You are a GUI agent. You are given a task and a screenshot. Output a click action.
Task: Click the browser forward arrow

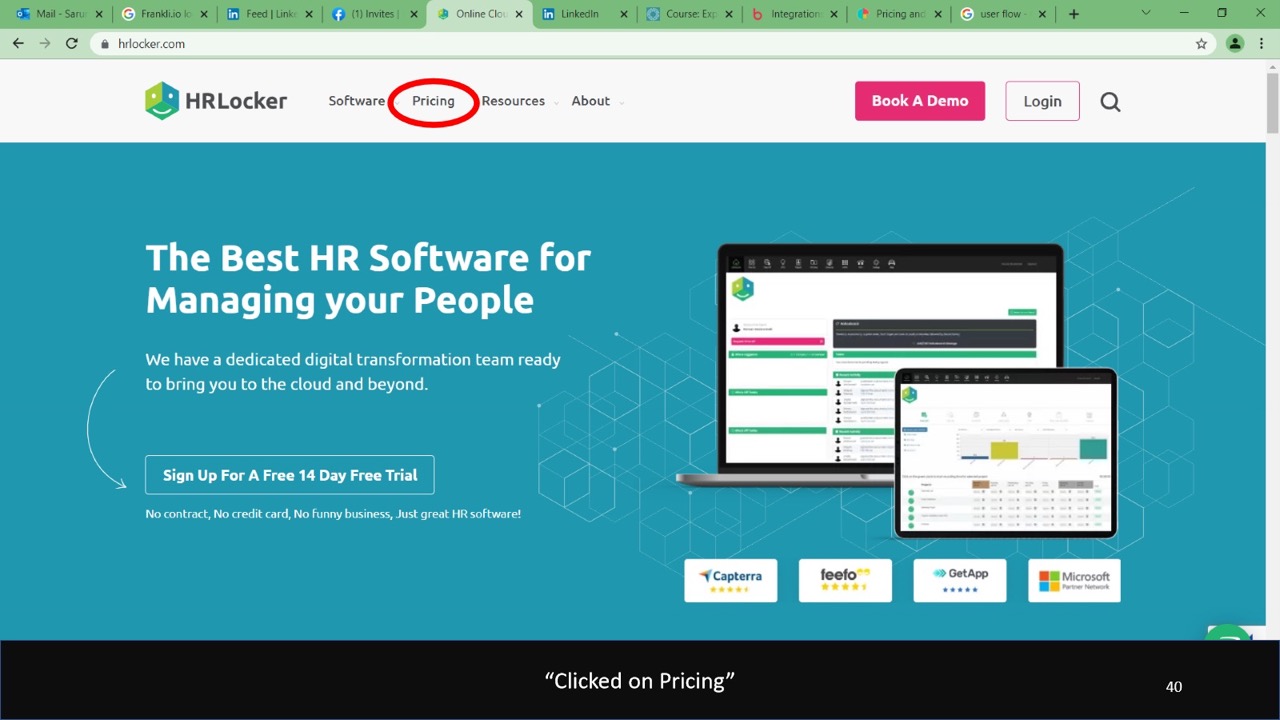(x=45, y=44)
